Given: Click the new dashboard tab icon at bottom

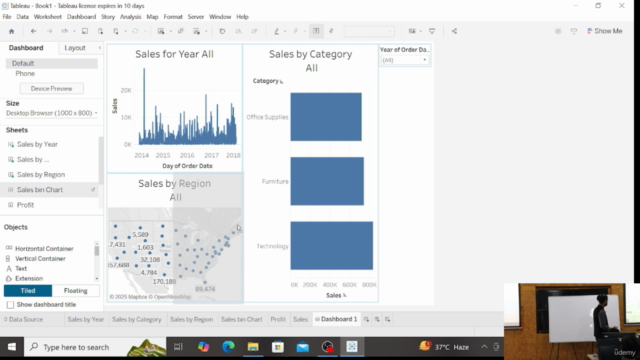Looking at the screenshot, I should click(x=377, y=319).
